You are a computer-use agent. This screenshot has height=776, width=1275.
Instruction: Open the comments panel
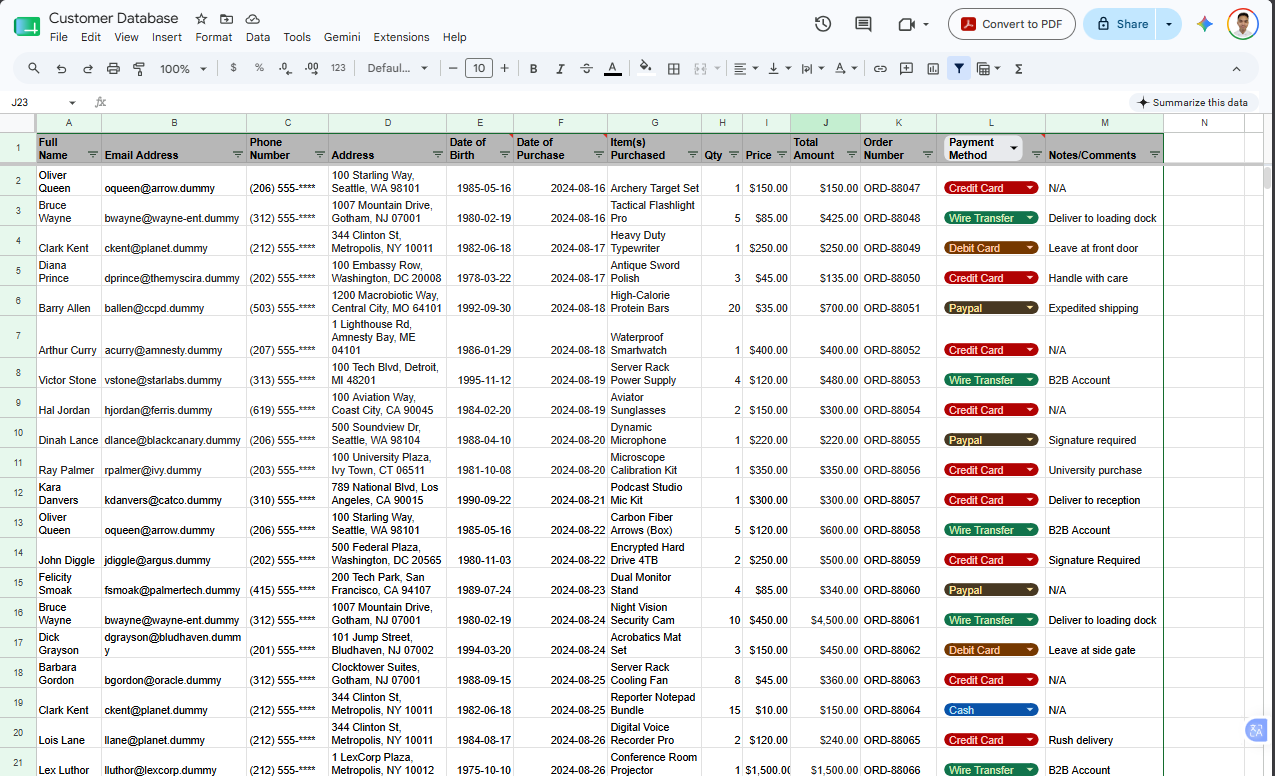[x=863, y=24]
